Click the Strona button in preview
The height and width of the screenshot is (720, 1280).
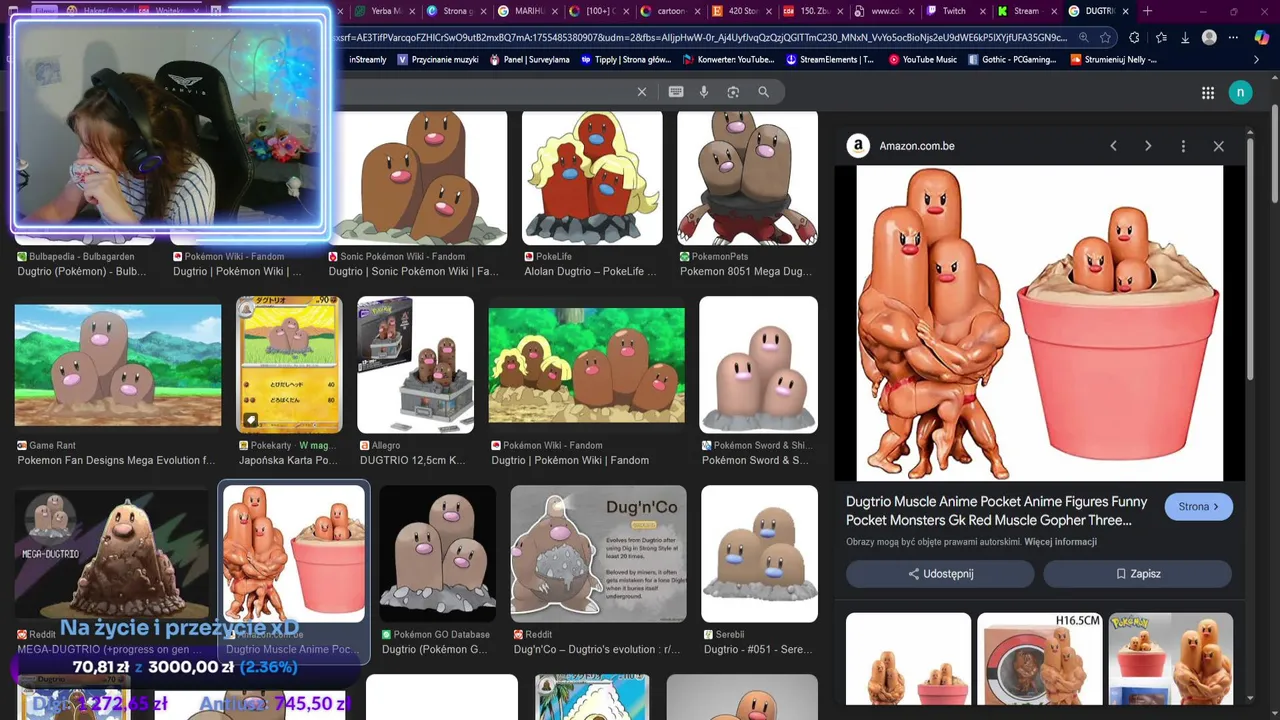click(x=1198, y=507)
